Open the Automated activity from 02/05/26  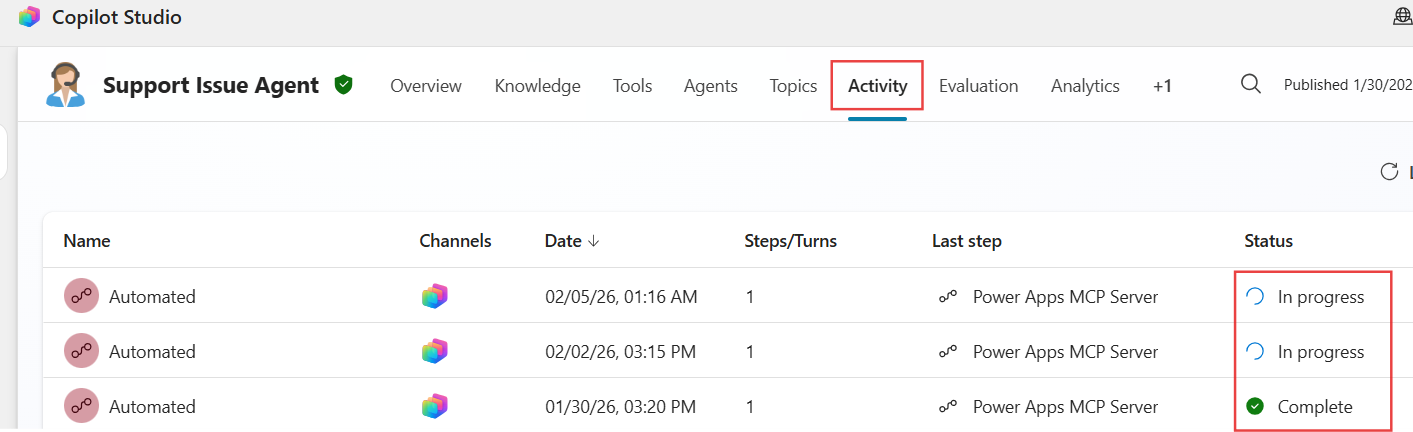[x=152, y=296]
